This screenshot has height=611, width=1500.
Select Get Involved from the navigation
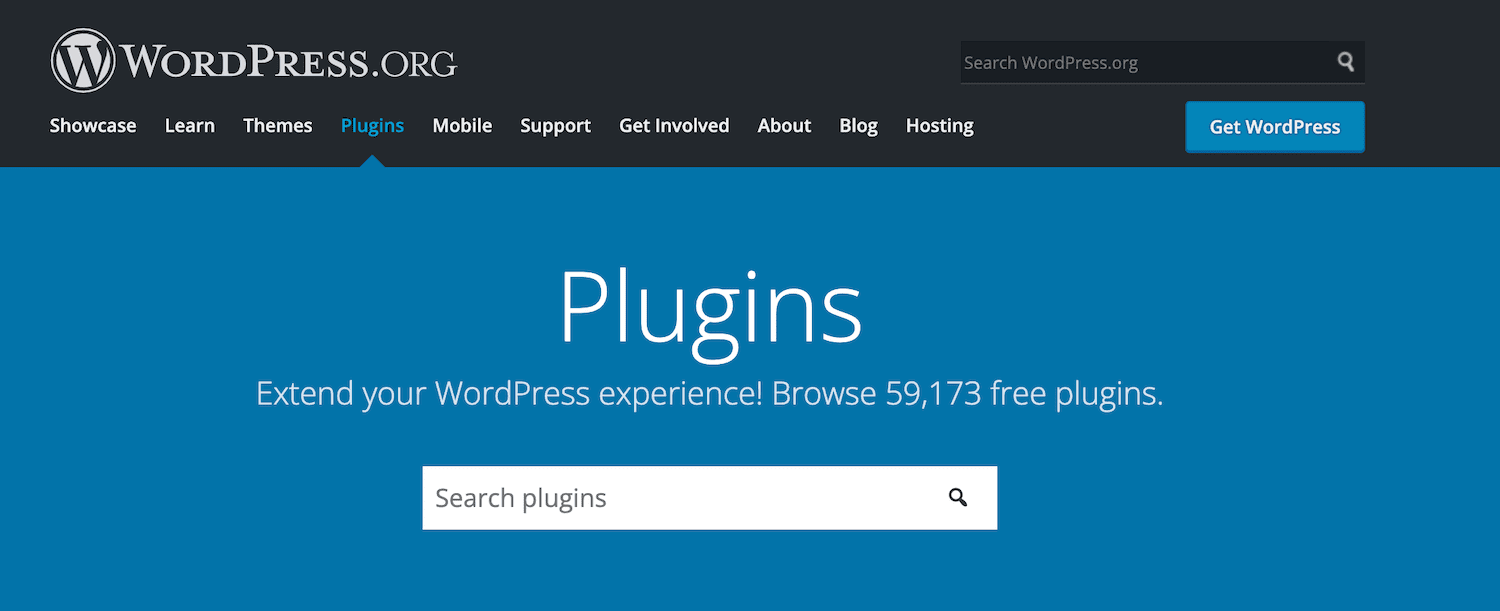[x=674, y=125]
